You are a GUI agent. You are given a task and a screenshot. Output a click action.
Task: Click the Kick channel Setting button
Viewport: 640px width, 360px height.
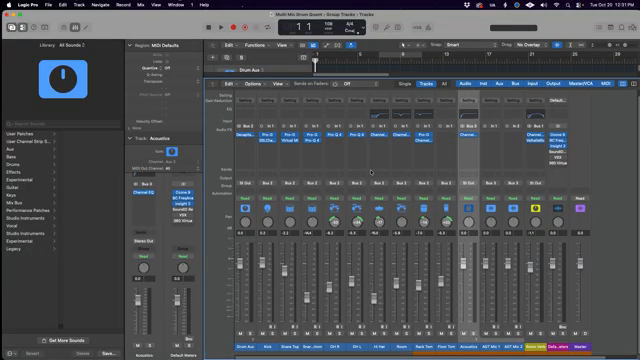coord(267,100)
